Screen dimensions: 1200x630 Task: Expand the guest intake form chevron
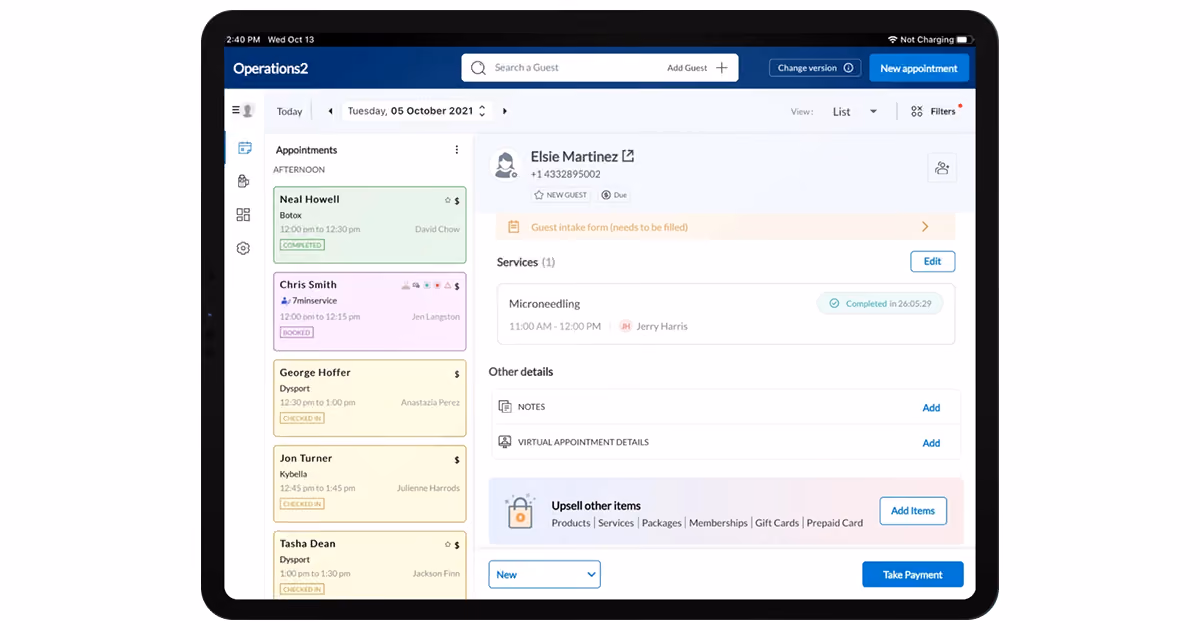[925, 227]
